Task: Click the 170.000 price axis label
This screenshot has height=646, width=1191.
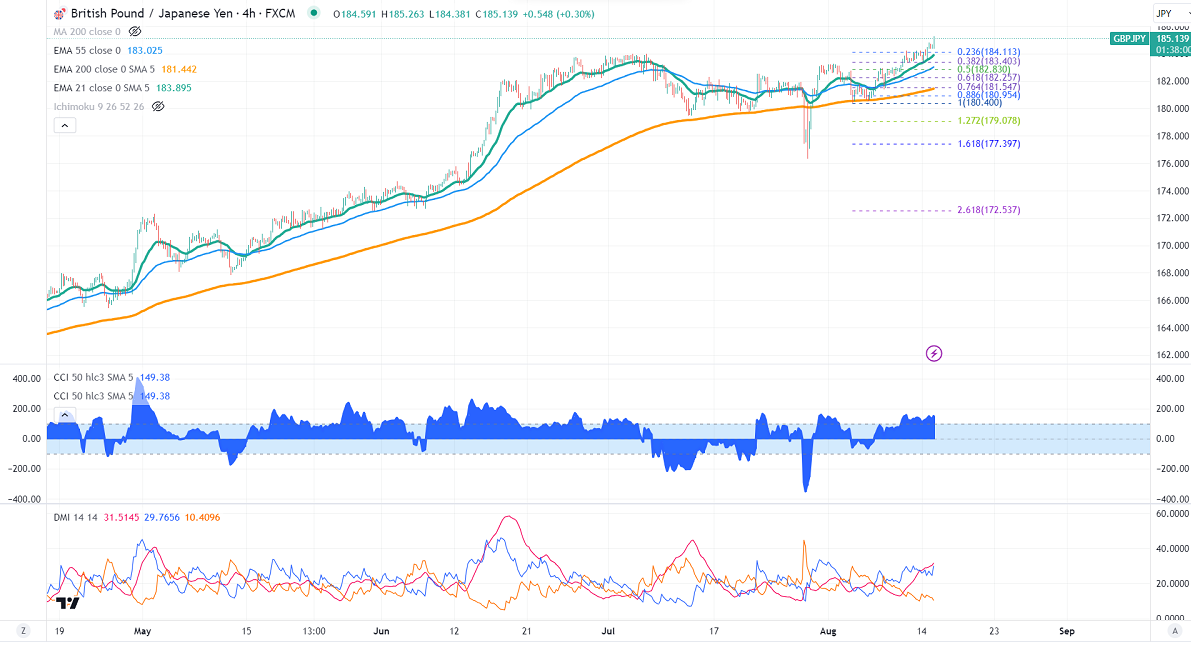Action: coord(1174,245)
